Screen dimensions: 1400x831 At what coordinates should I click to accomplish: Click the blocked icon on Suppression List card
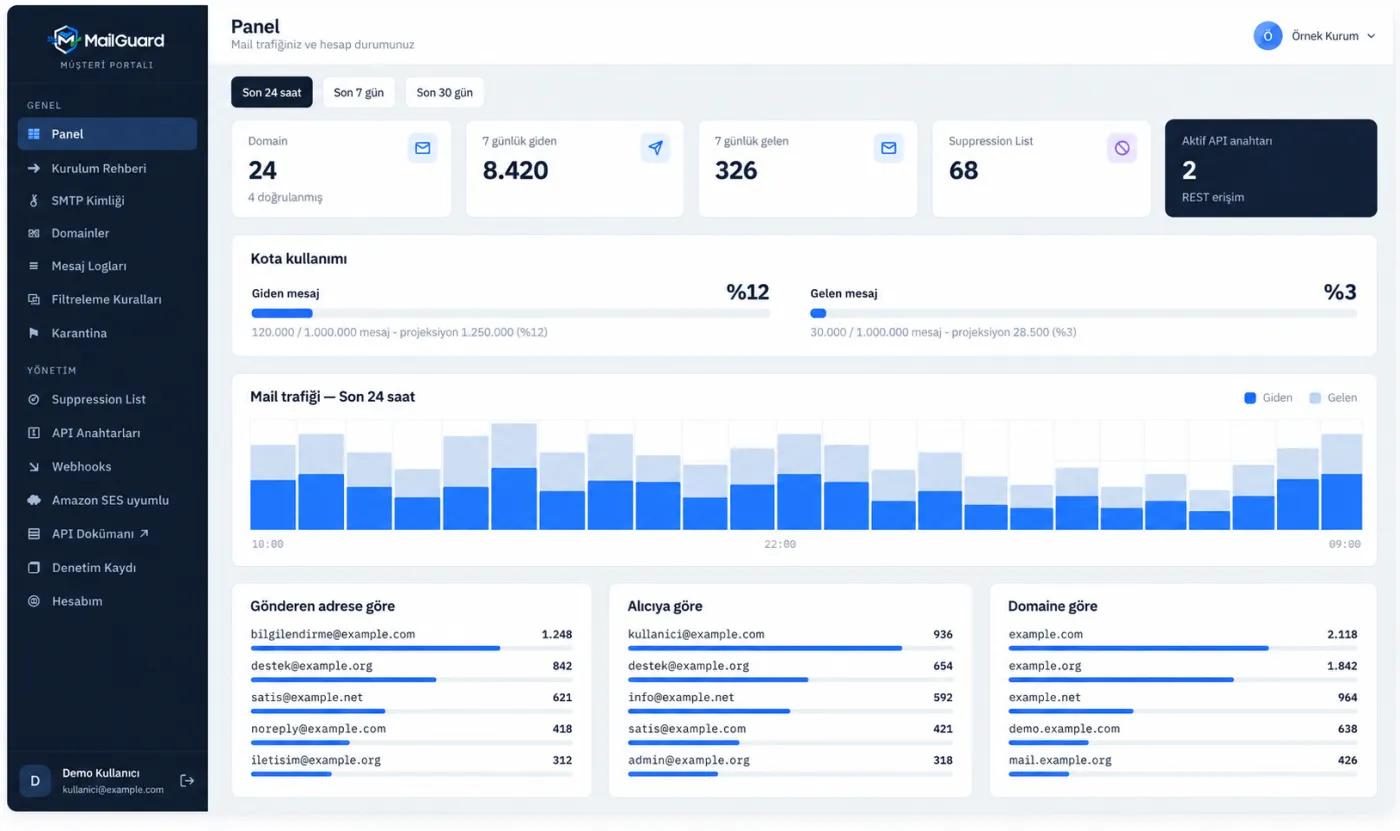1122,148
